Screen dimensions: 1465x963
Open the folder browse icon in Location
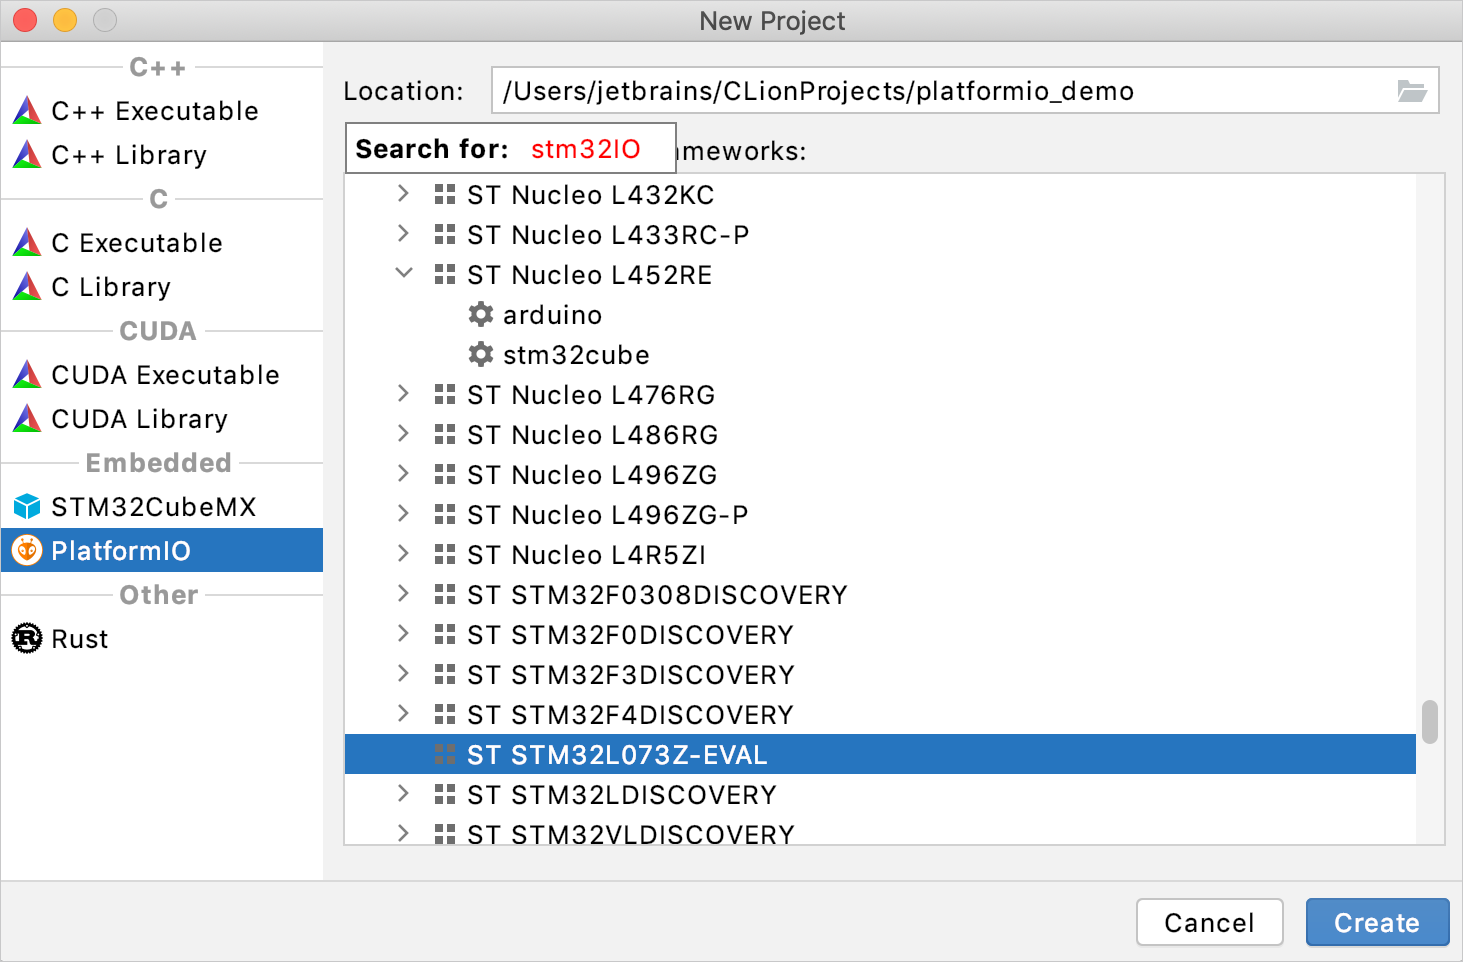coord(1411,91)
